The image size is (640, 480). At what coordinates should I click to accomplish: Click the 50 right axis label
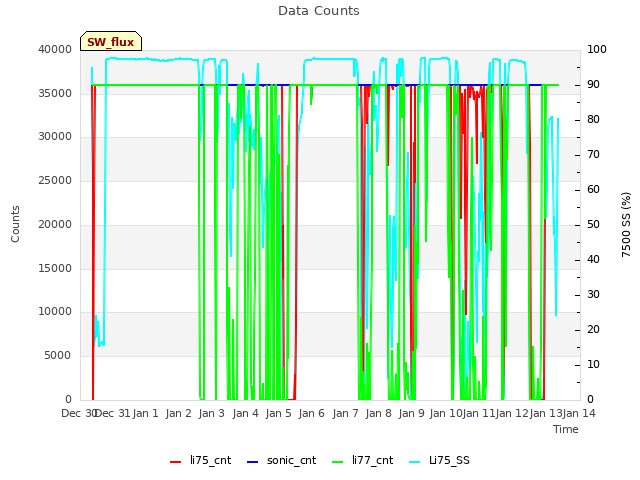pyautogui.click(x=593, y=224)
